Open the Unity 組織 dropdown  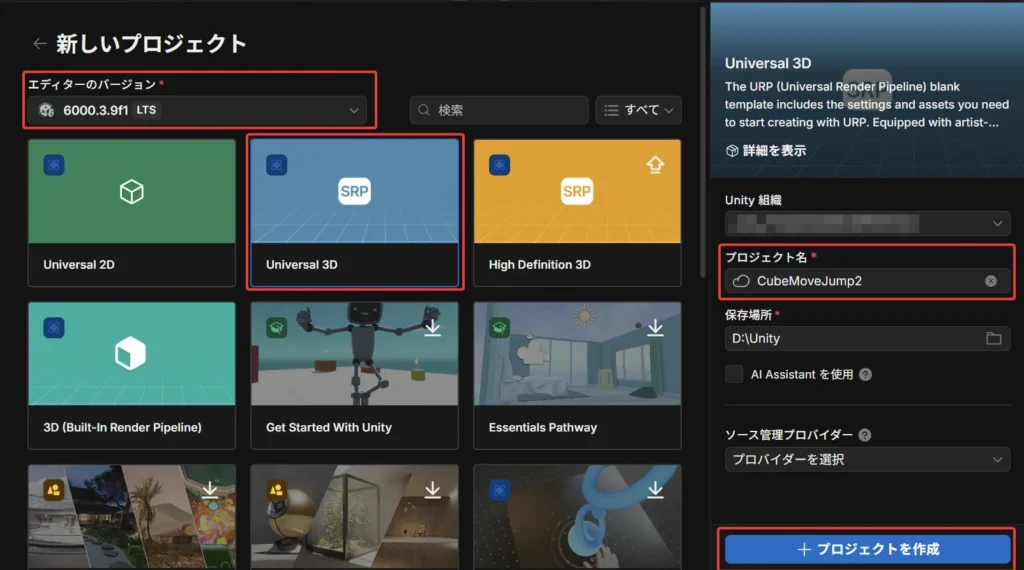click(x=867, y=224)
